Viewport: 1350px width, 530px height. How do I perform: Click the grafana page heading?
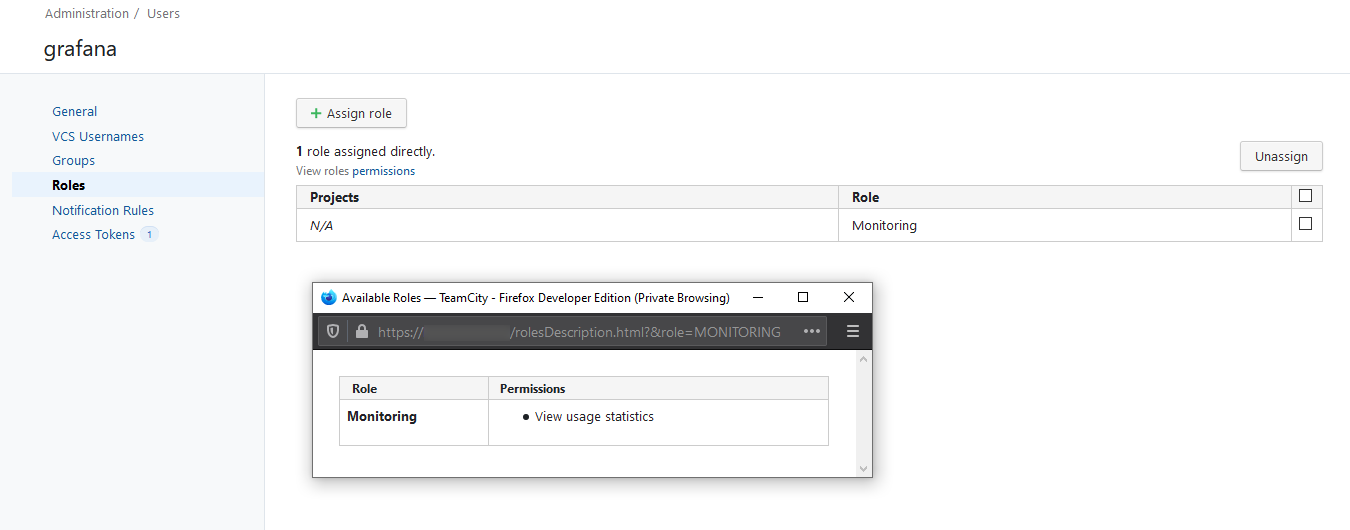(80, 48)
